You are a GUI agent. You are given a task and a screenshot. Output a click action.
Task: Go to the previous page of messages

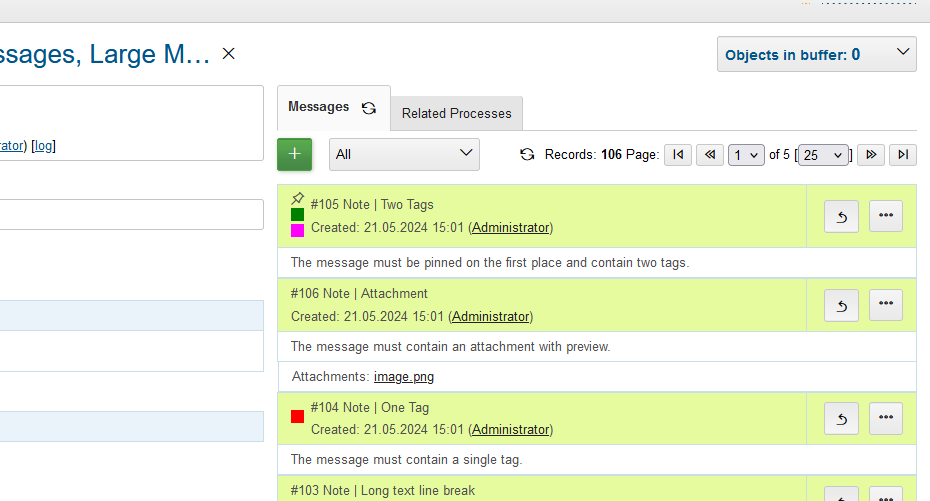point(710,155)
